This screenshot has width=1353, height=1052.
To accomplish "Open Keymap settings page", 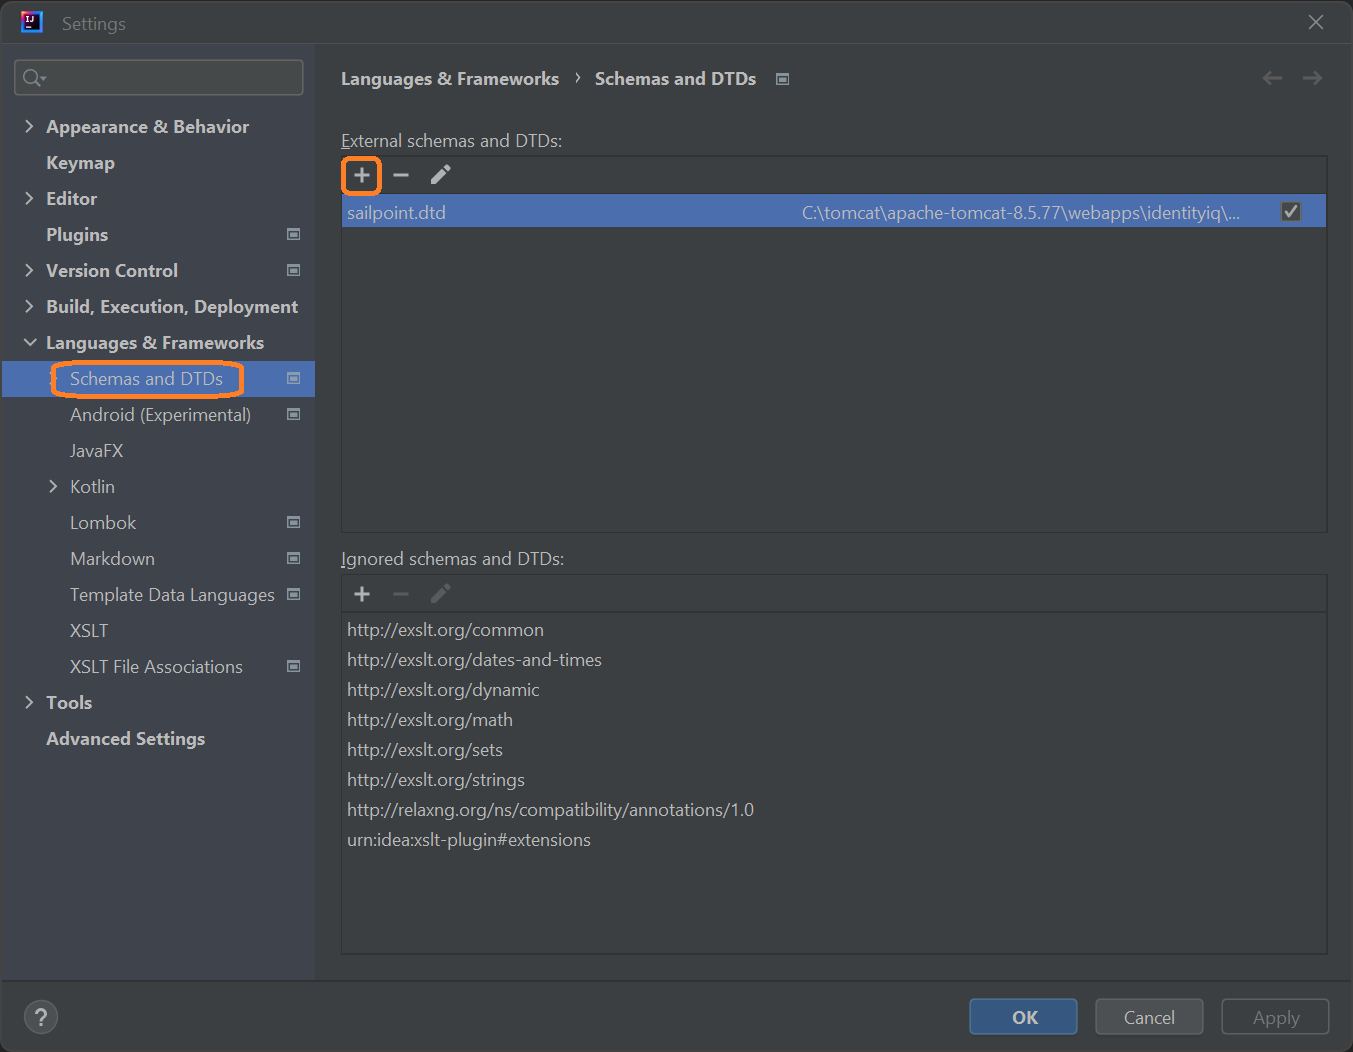I will [80, 162].
